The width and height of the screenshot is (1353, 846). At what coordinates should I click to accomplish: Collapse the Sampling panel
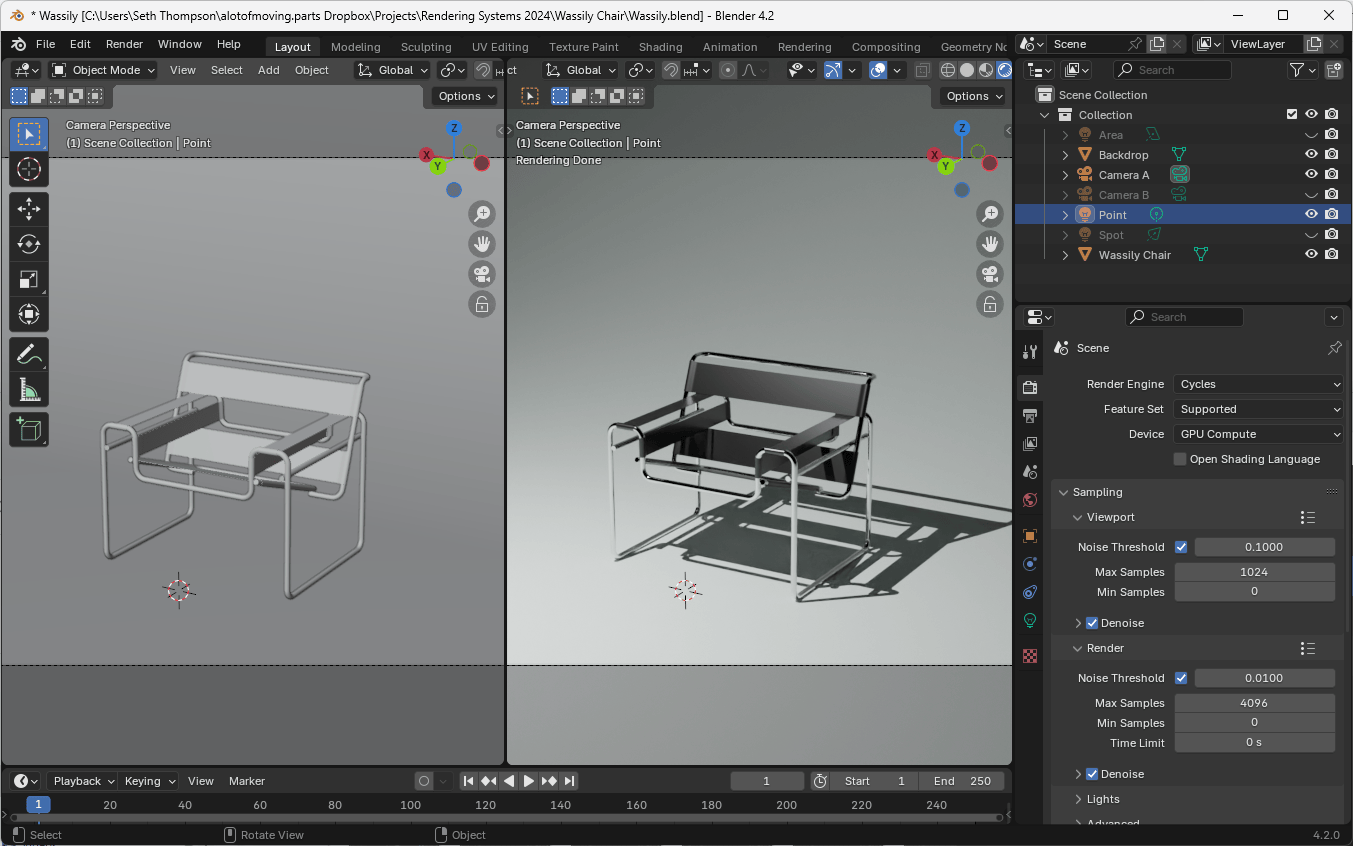[x=1063, y=492]
